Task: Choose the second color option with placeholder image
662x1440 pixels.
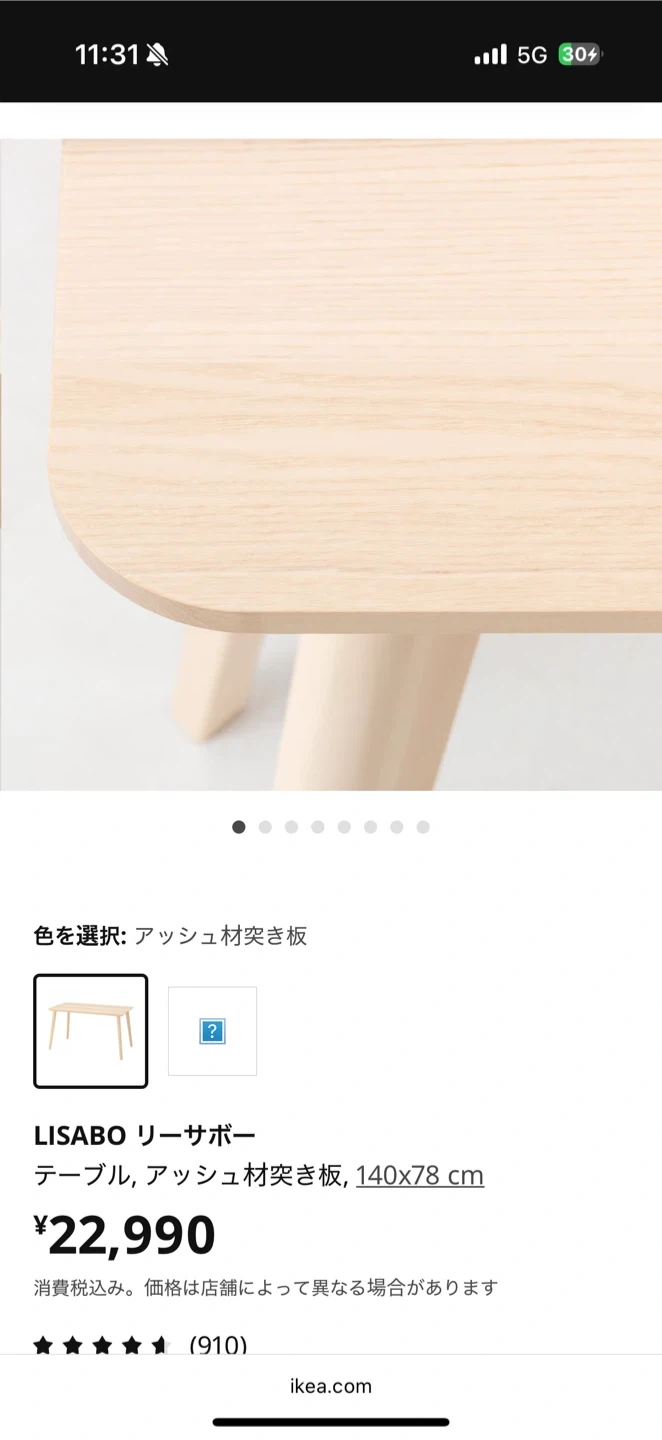Action: (x=212, y=1031)
